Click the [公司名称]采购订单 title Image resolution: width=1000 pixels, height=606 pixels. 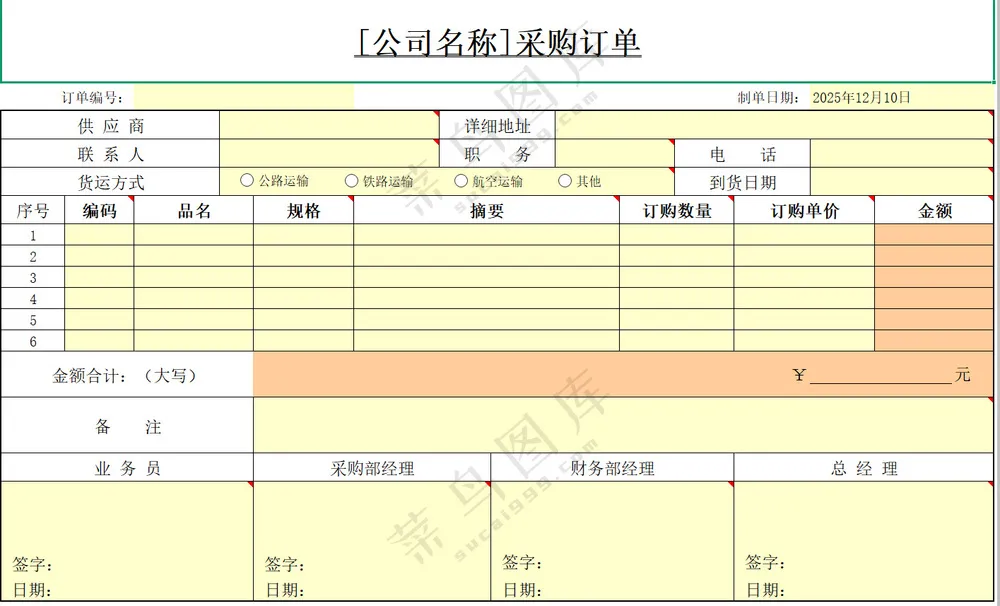pyautogui.click(x=500, y=42)
